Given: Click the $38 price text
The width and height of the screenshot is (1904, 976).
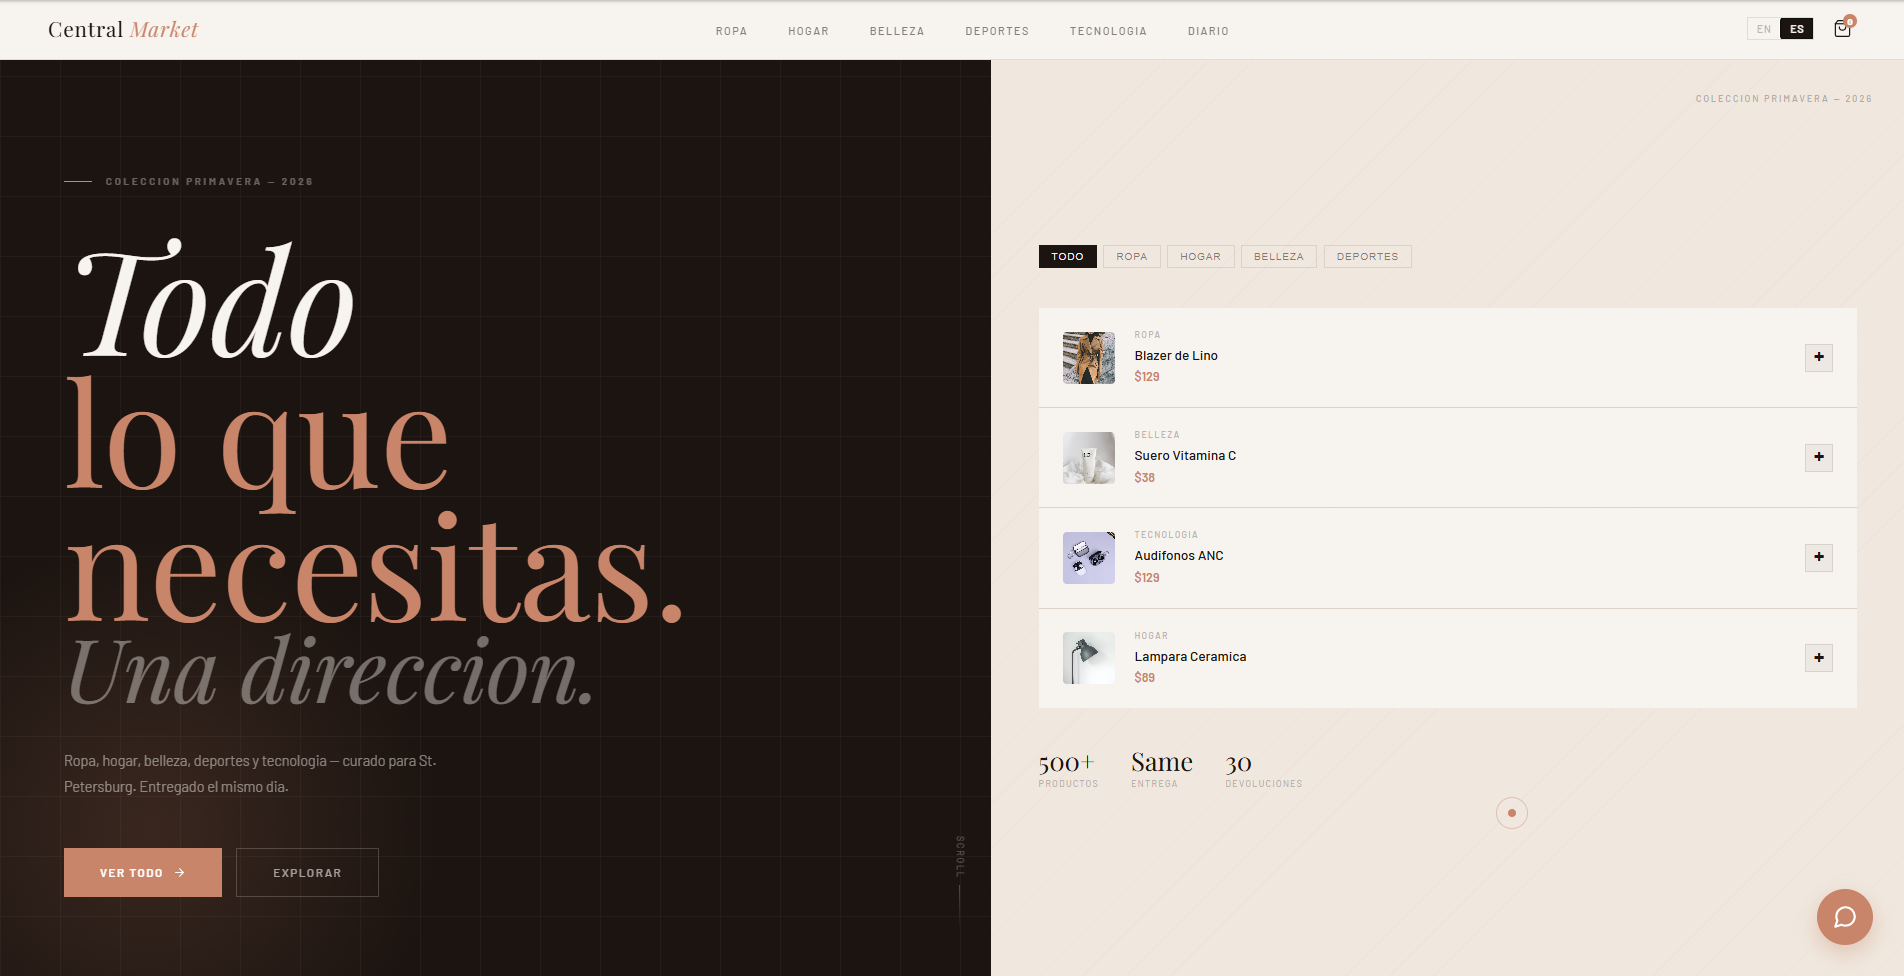Looking at the screenshot, I should (1144, 478).
